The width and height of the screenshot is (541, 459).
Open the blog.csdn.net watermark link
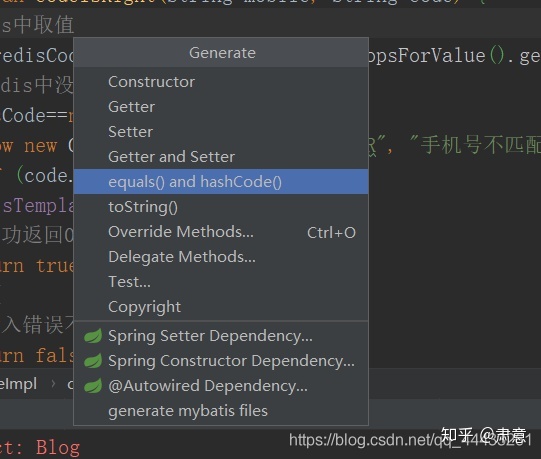click(x=410, y=440)
